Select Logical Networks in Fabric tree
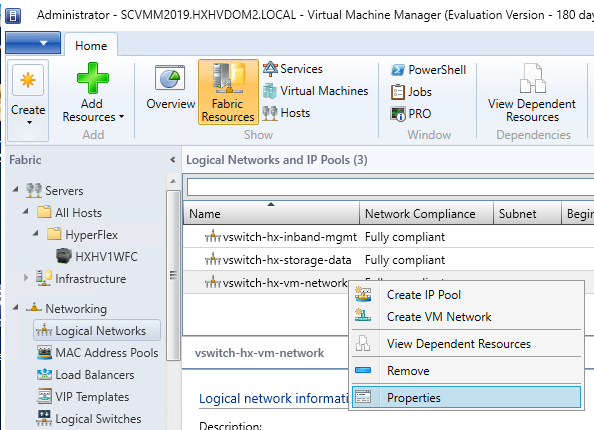The height and width of the screenshot is (430, 594). (97, 330)
